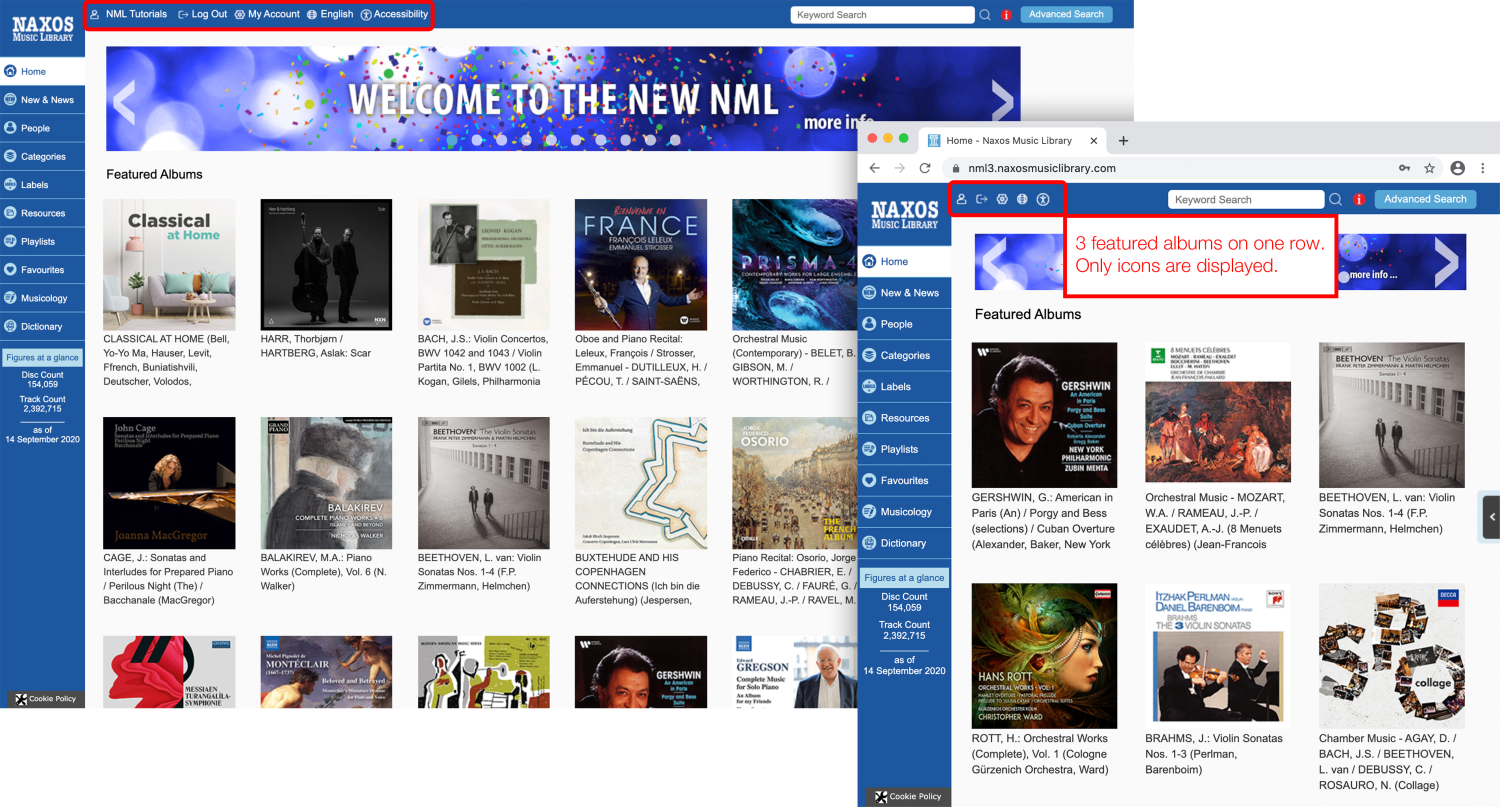Screen dimensions: 1500x807
Task: Click the log out icon in the small window
Action: pos(981,199)
